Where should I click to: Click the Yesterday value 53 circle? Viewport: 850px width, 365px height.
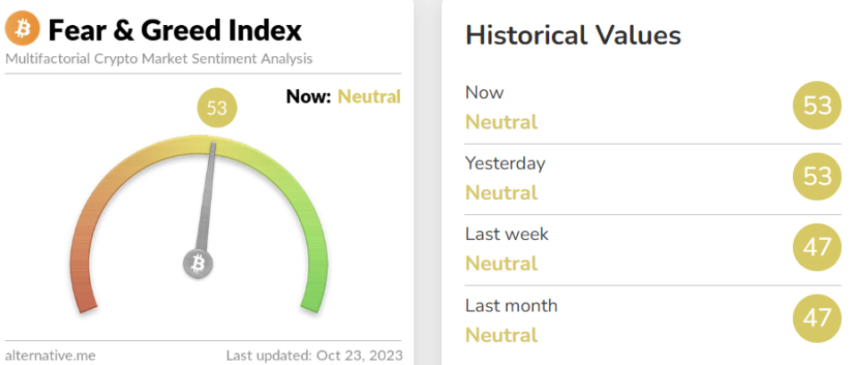(817, 176)
